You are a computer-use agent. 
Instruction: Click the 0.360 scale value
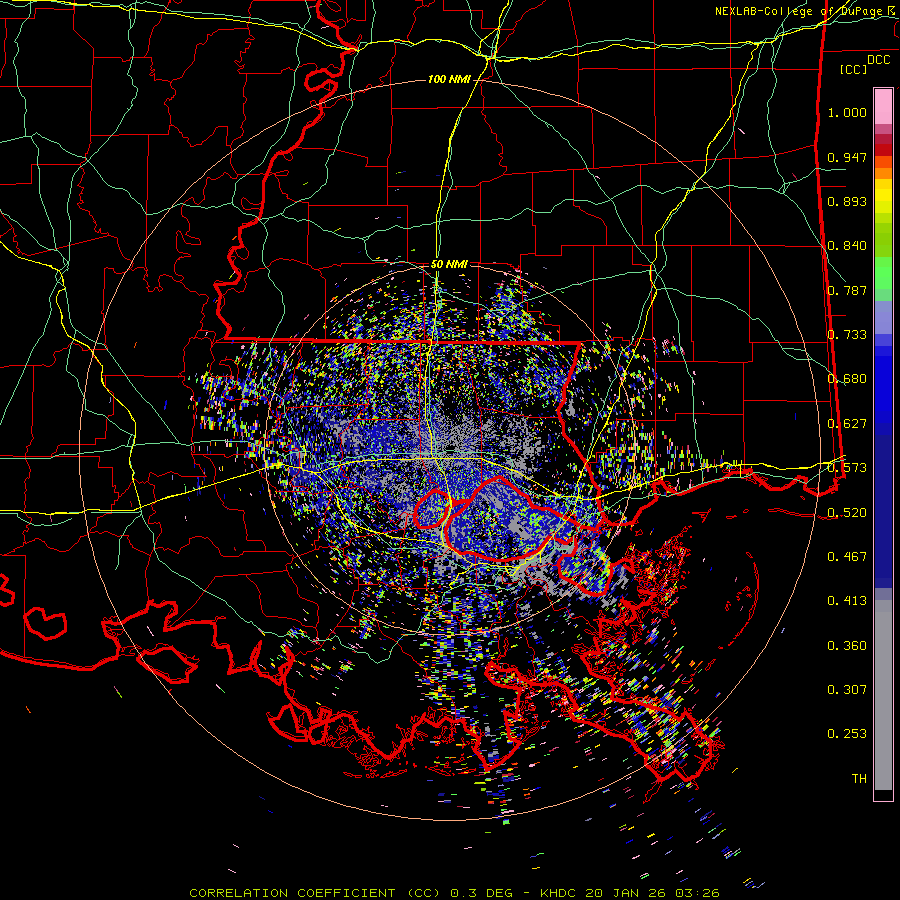(847, 646)
